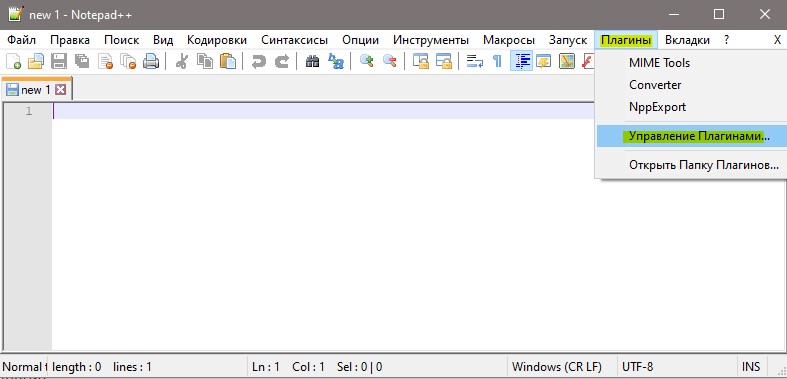This screenshot has width=787, height=379.
Task: Minimize the Notepad++ window
Action: tap(674, 15)
